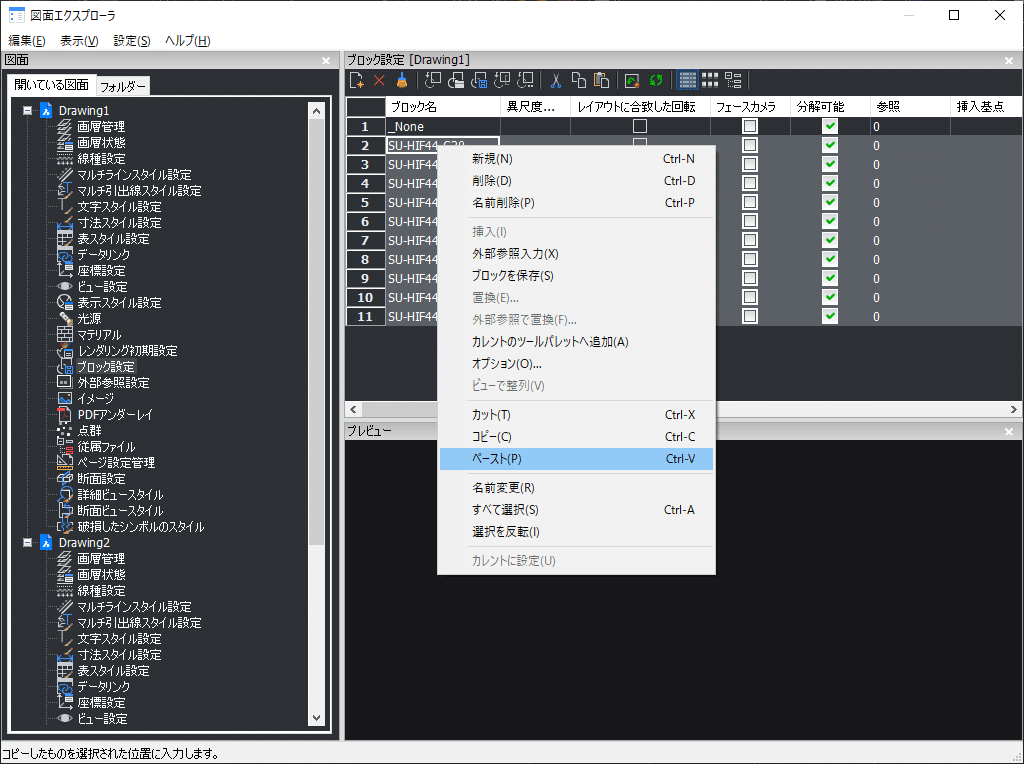Image resolution: width=1024 pixels, height=764 pixels.
Task: Click block table scroll left arrow
Action: [x=353, y=409]
